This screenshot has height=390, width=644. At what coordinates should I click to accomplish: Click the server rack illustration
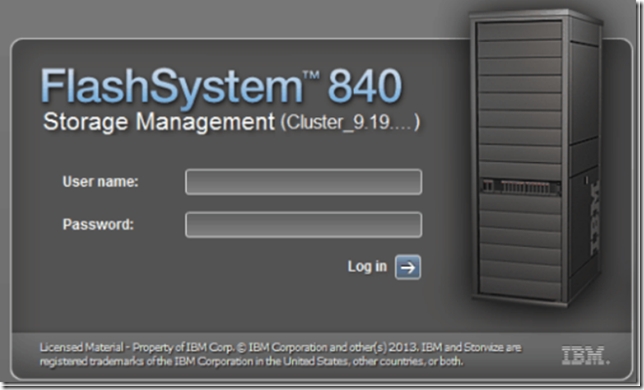tap(536, 159)
